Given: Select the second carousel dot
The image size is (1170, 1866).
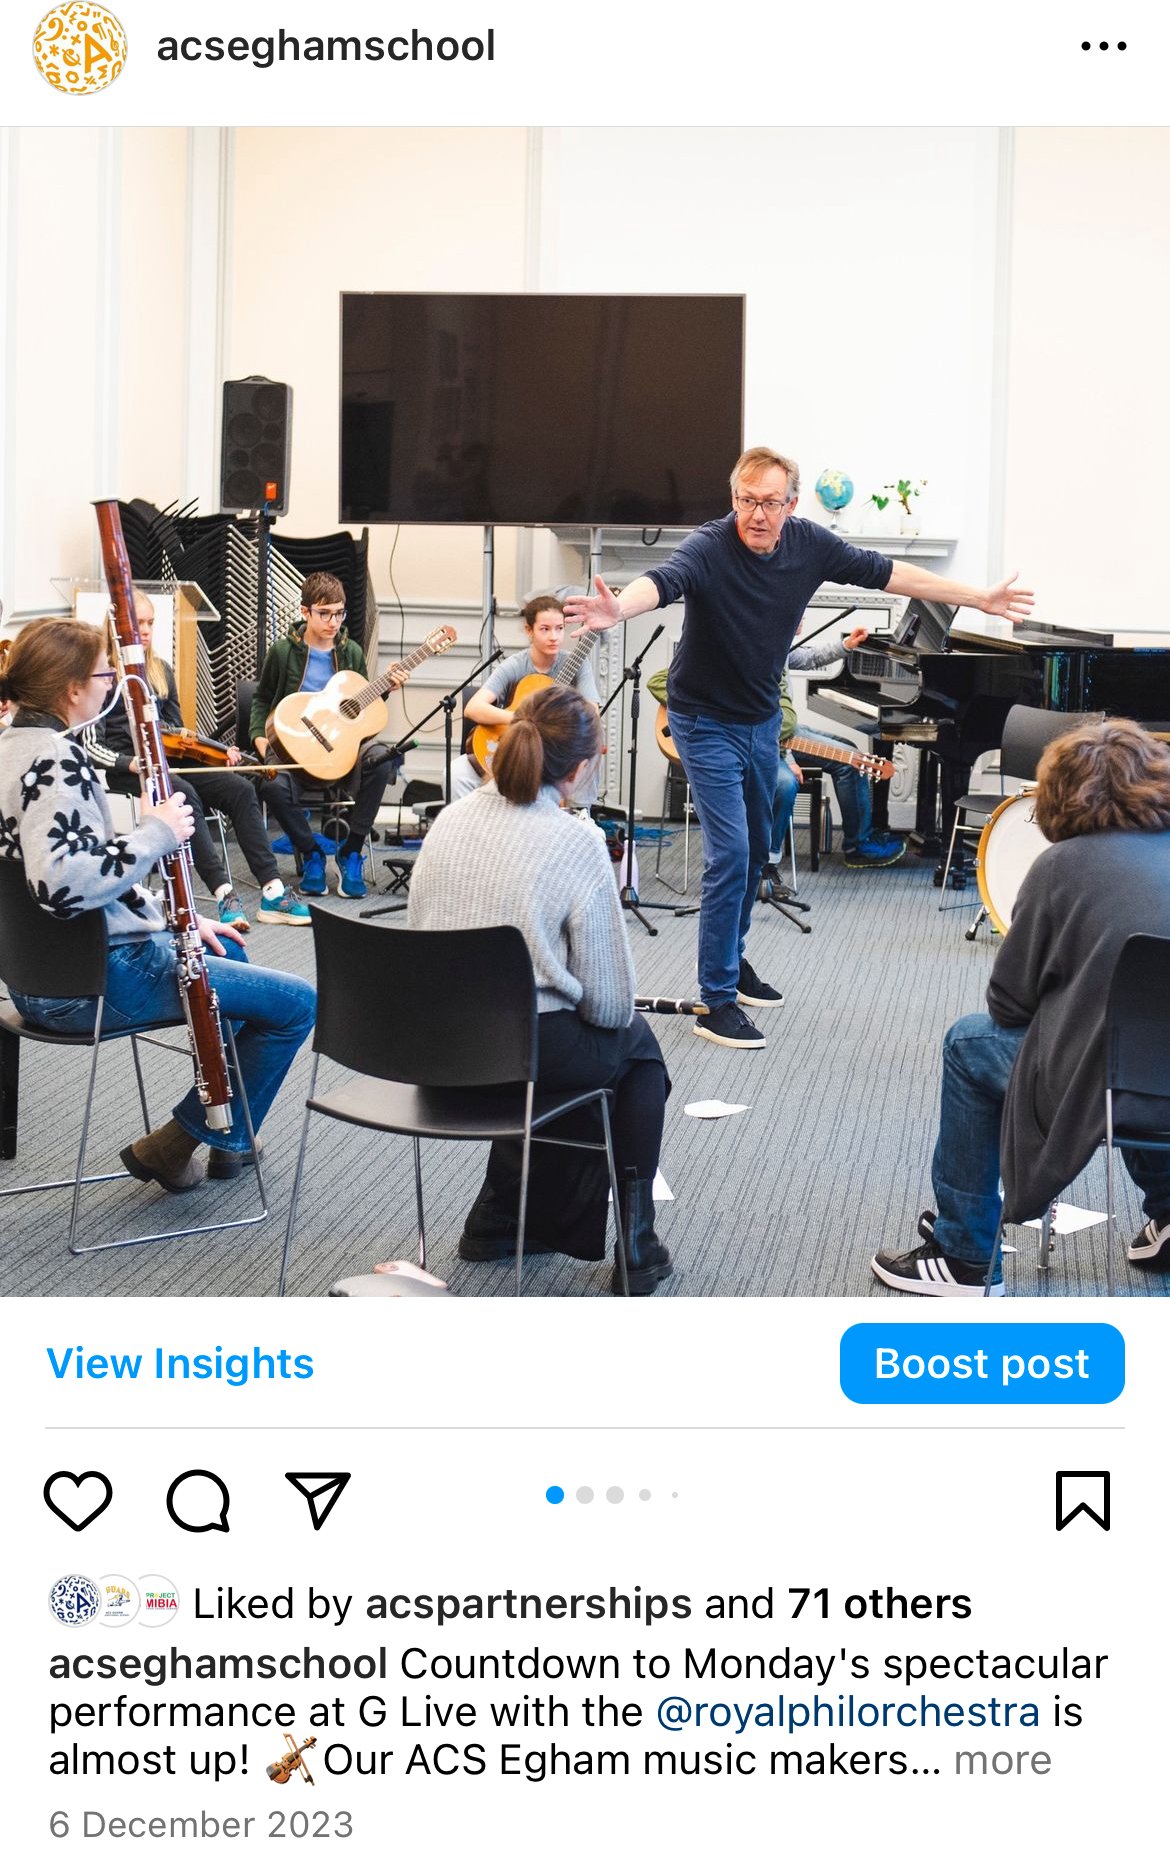Looking at the screenshot, I should pyautogui.click(x=585, y=1495).
